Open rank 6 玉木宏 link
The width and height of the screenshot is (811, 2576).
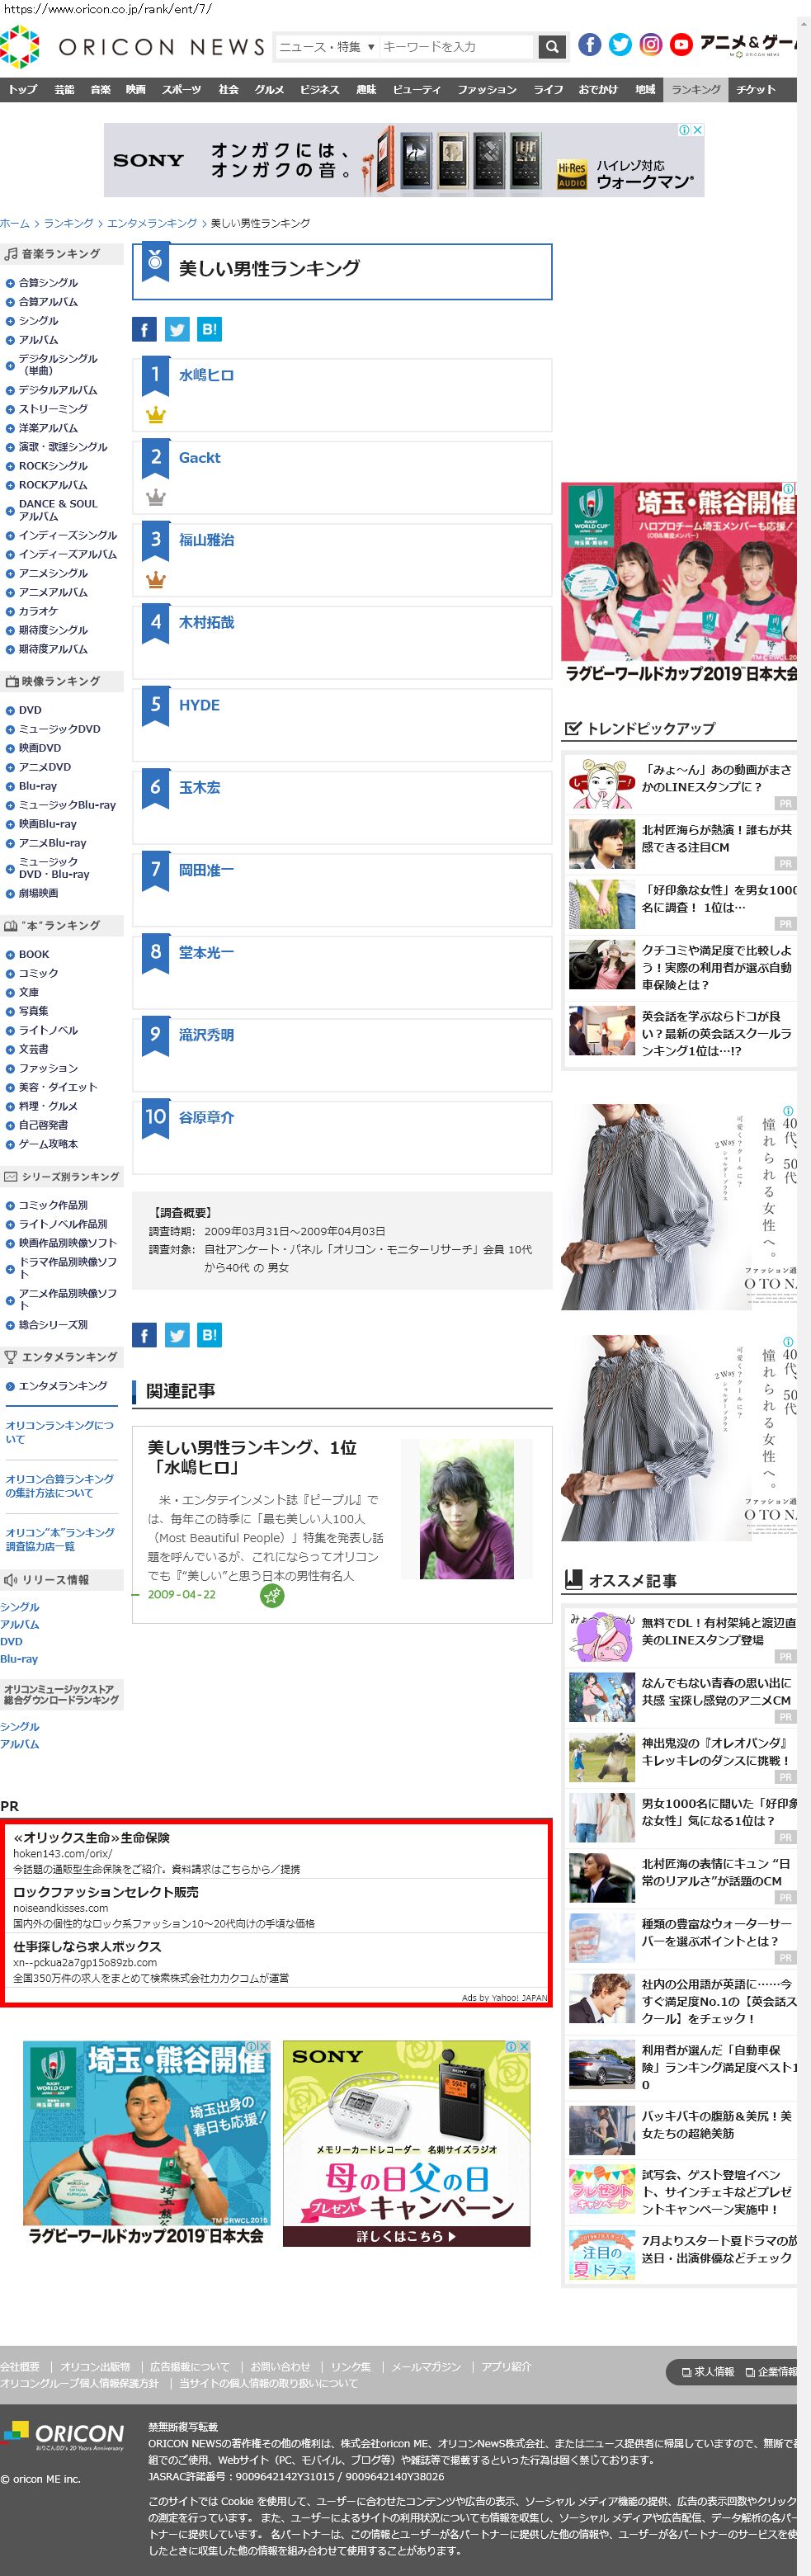[x=200, y=788]
